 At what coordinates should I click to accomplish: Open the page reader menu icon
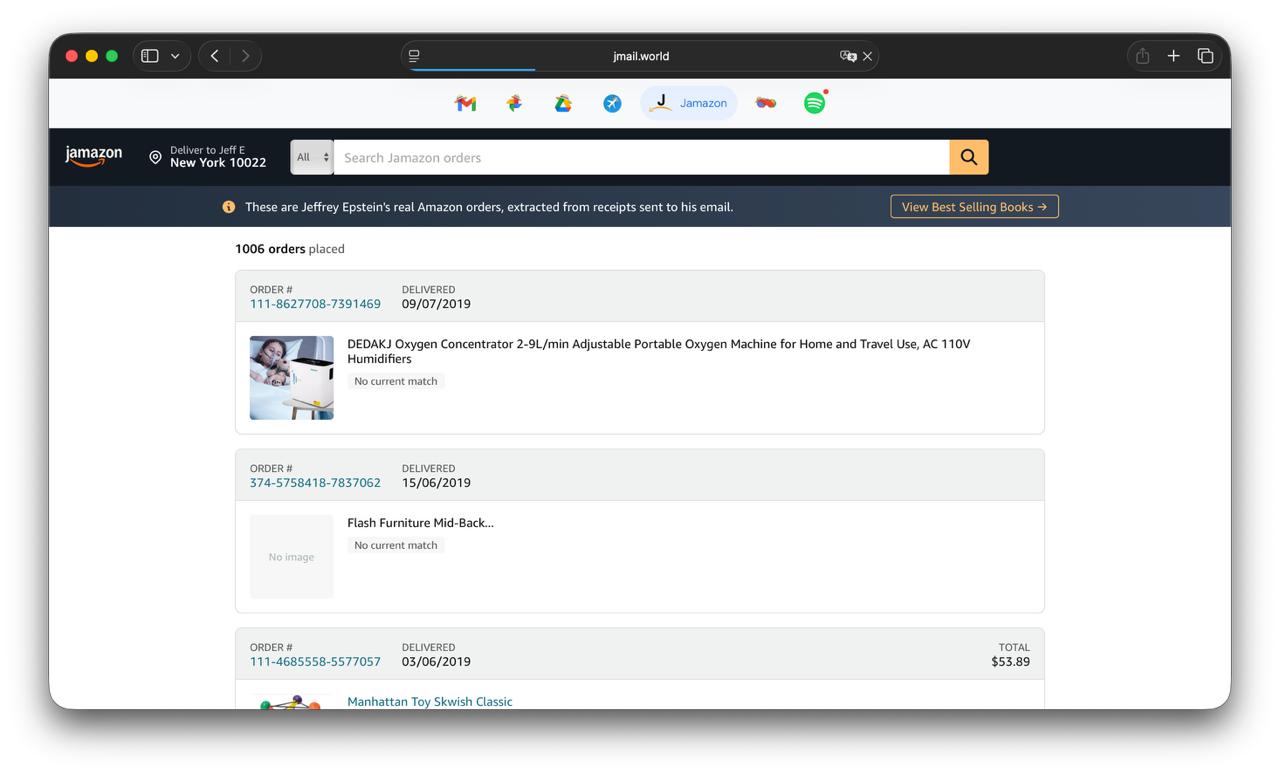[x=414, y=56]
